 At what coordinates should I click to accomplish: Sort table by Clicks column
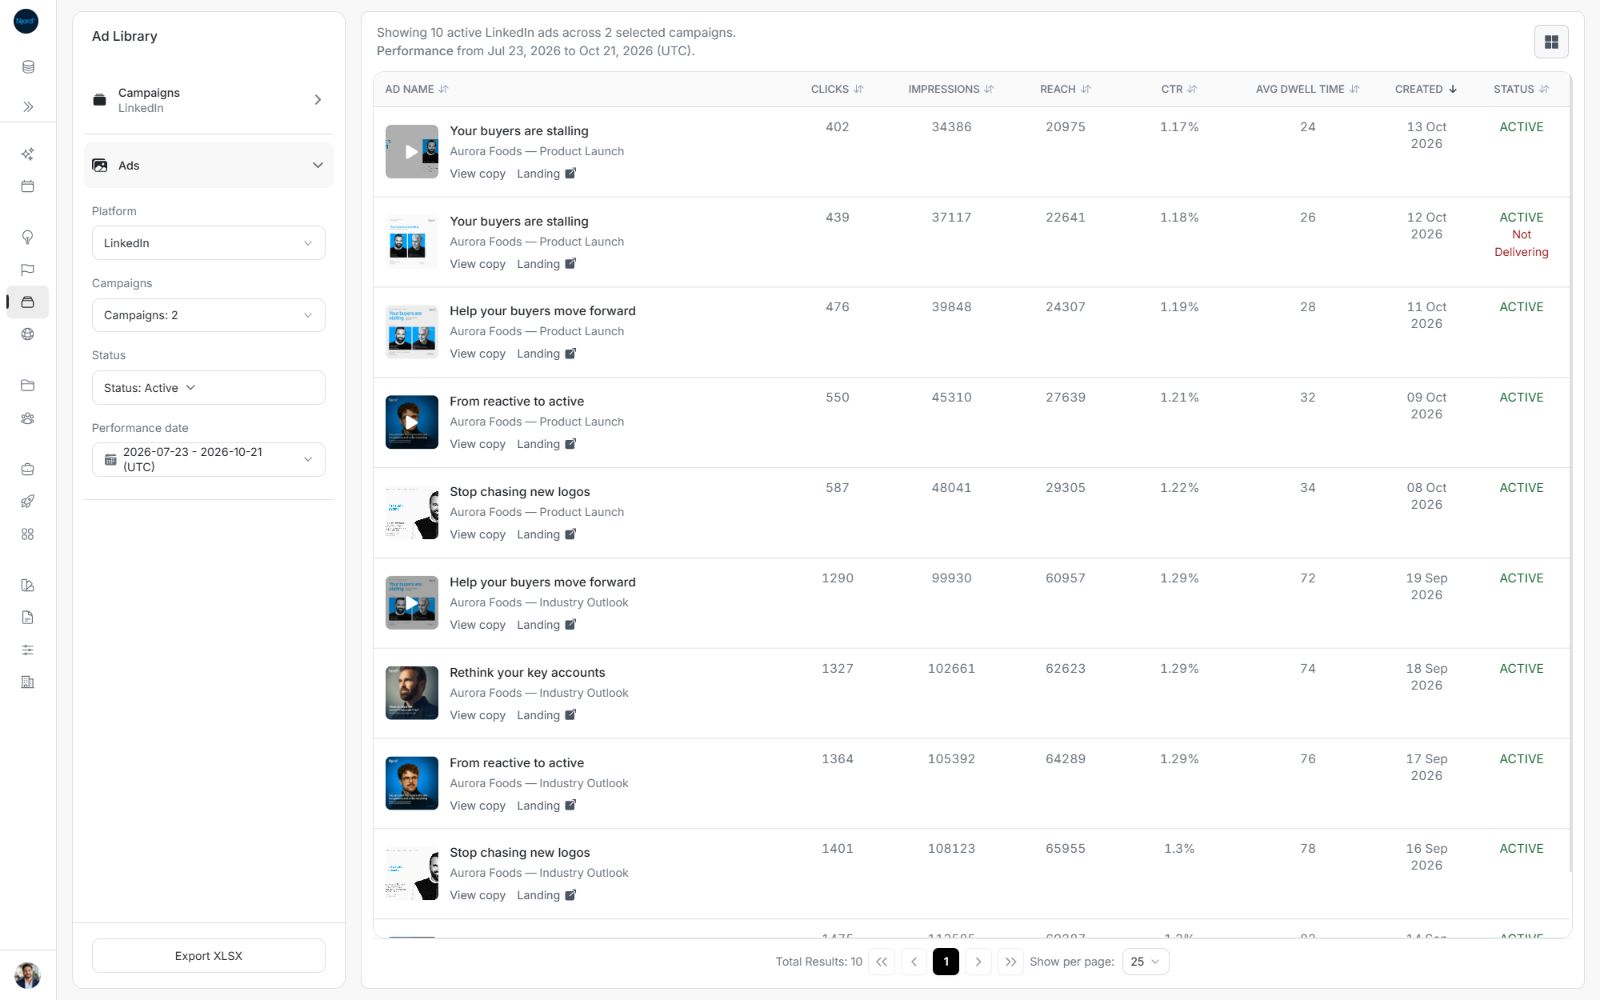pyautogui.click(x=837, y=89)
